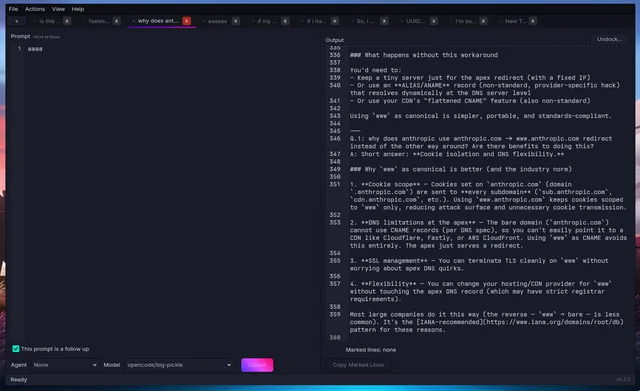Click the Undock... button in Output panel
640x391 pixels.
(609, 39)
